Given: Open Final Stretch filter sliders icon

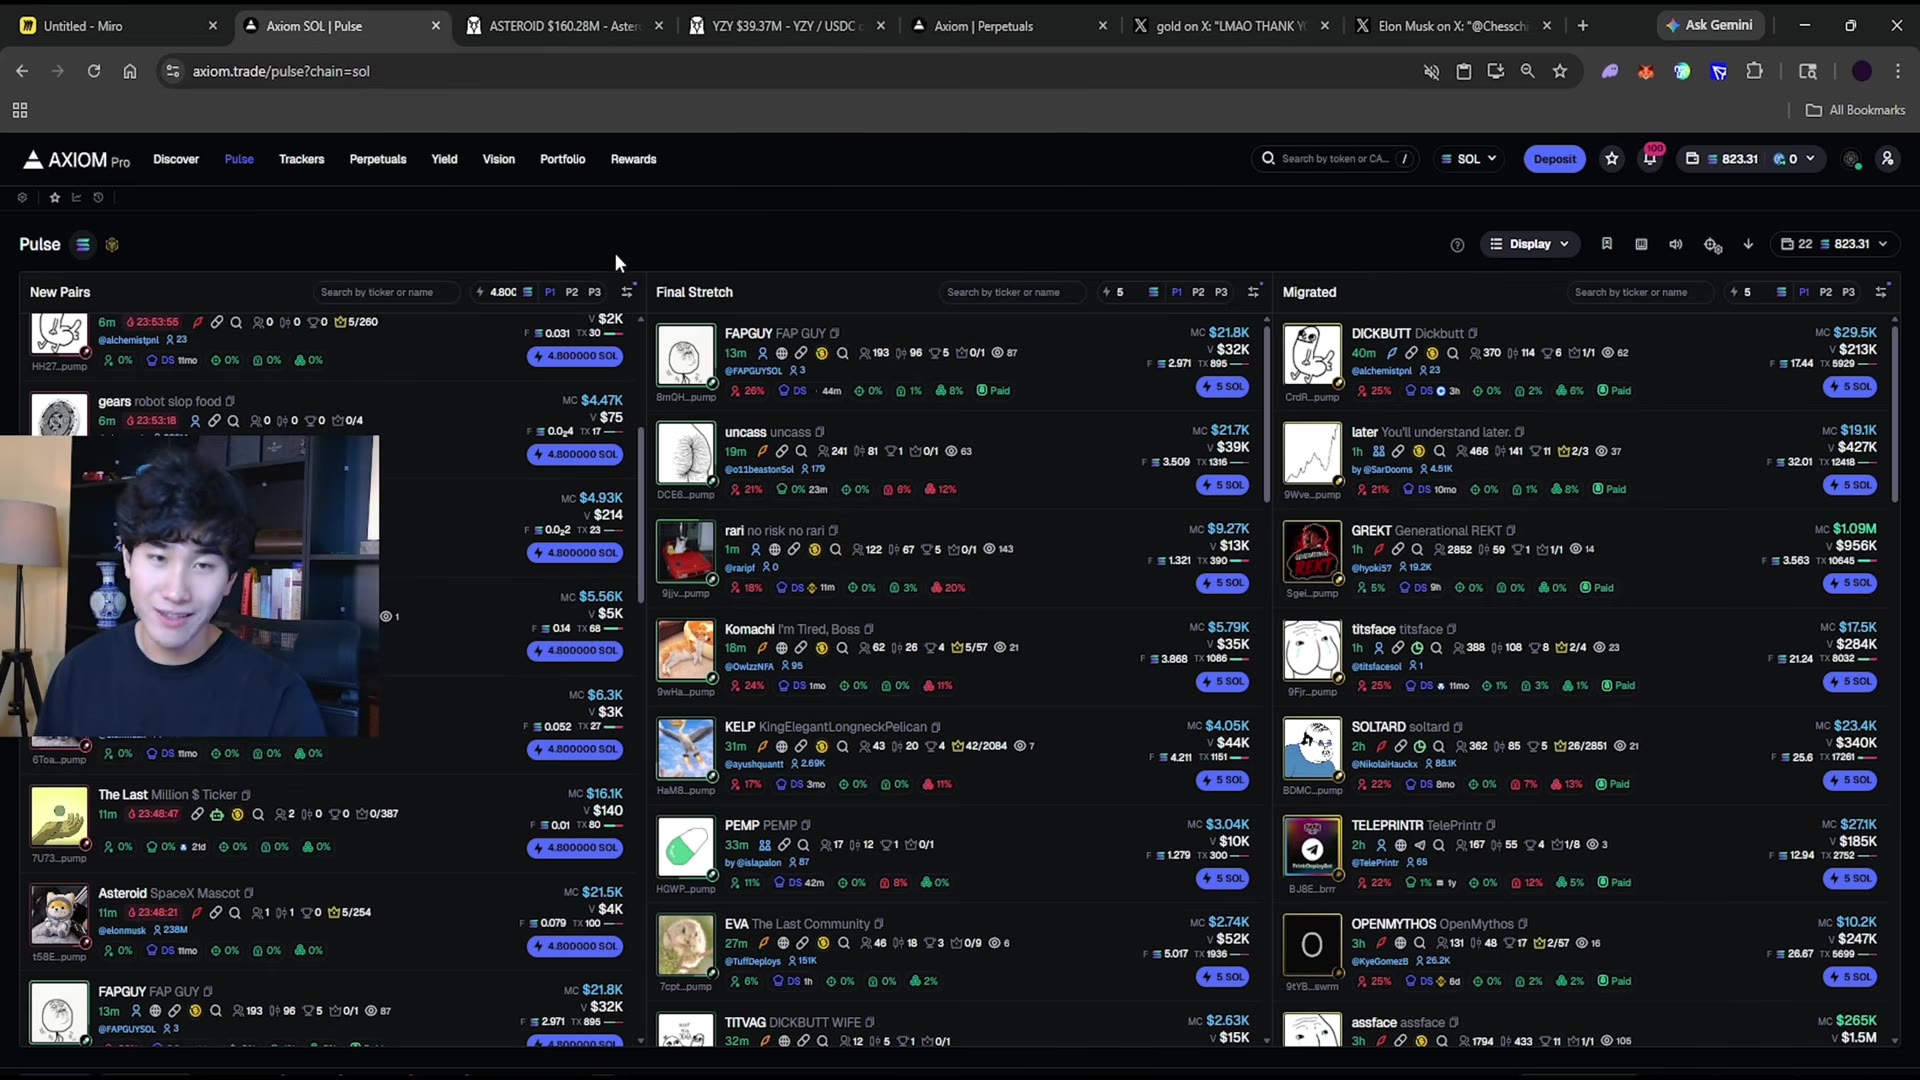Looking at the screenshot, I should pyautogui.click(x=1254, y=292).
